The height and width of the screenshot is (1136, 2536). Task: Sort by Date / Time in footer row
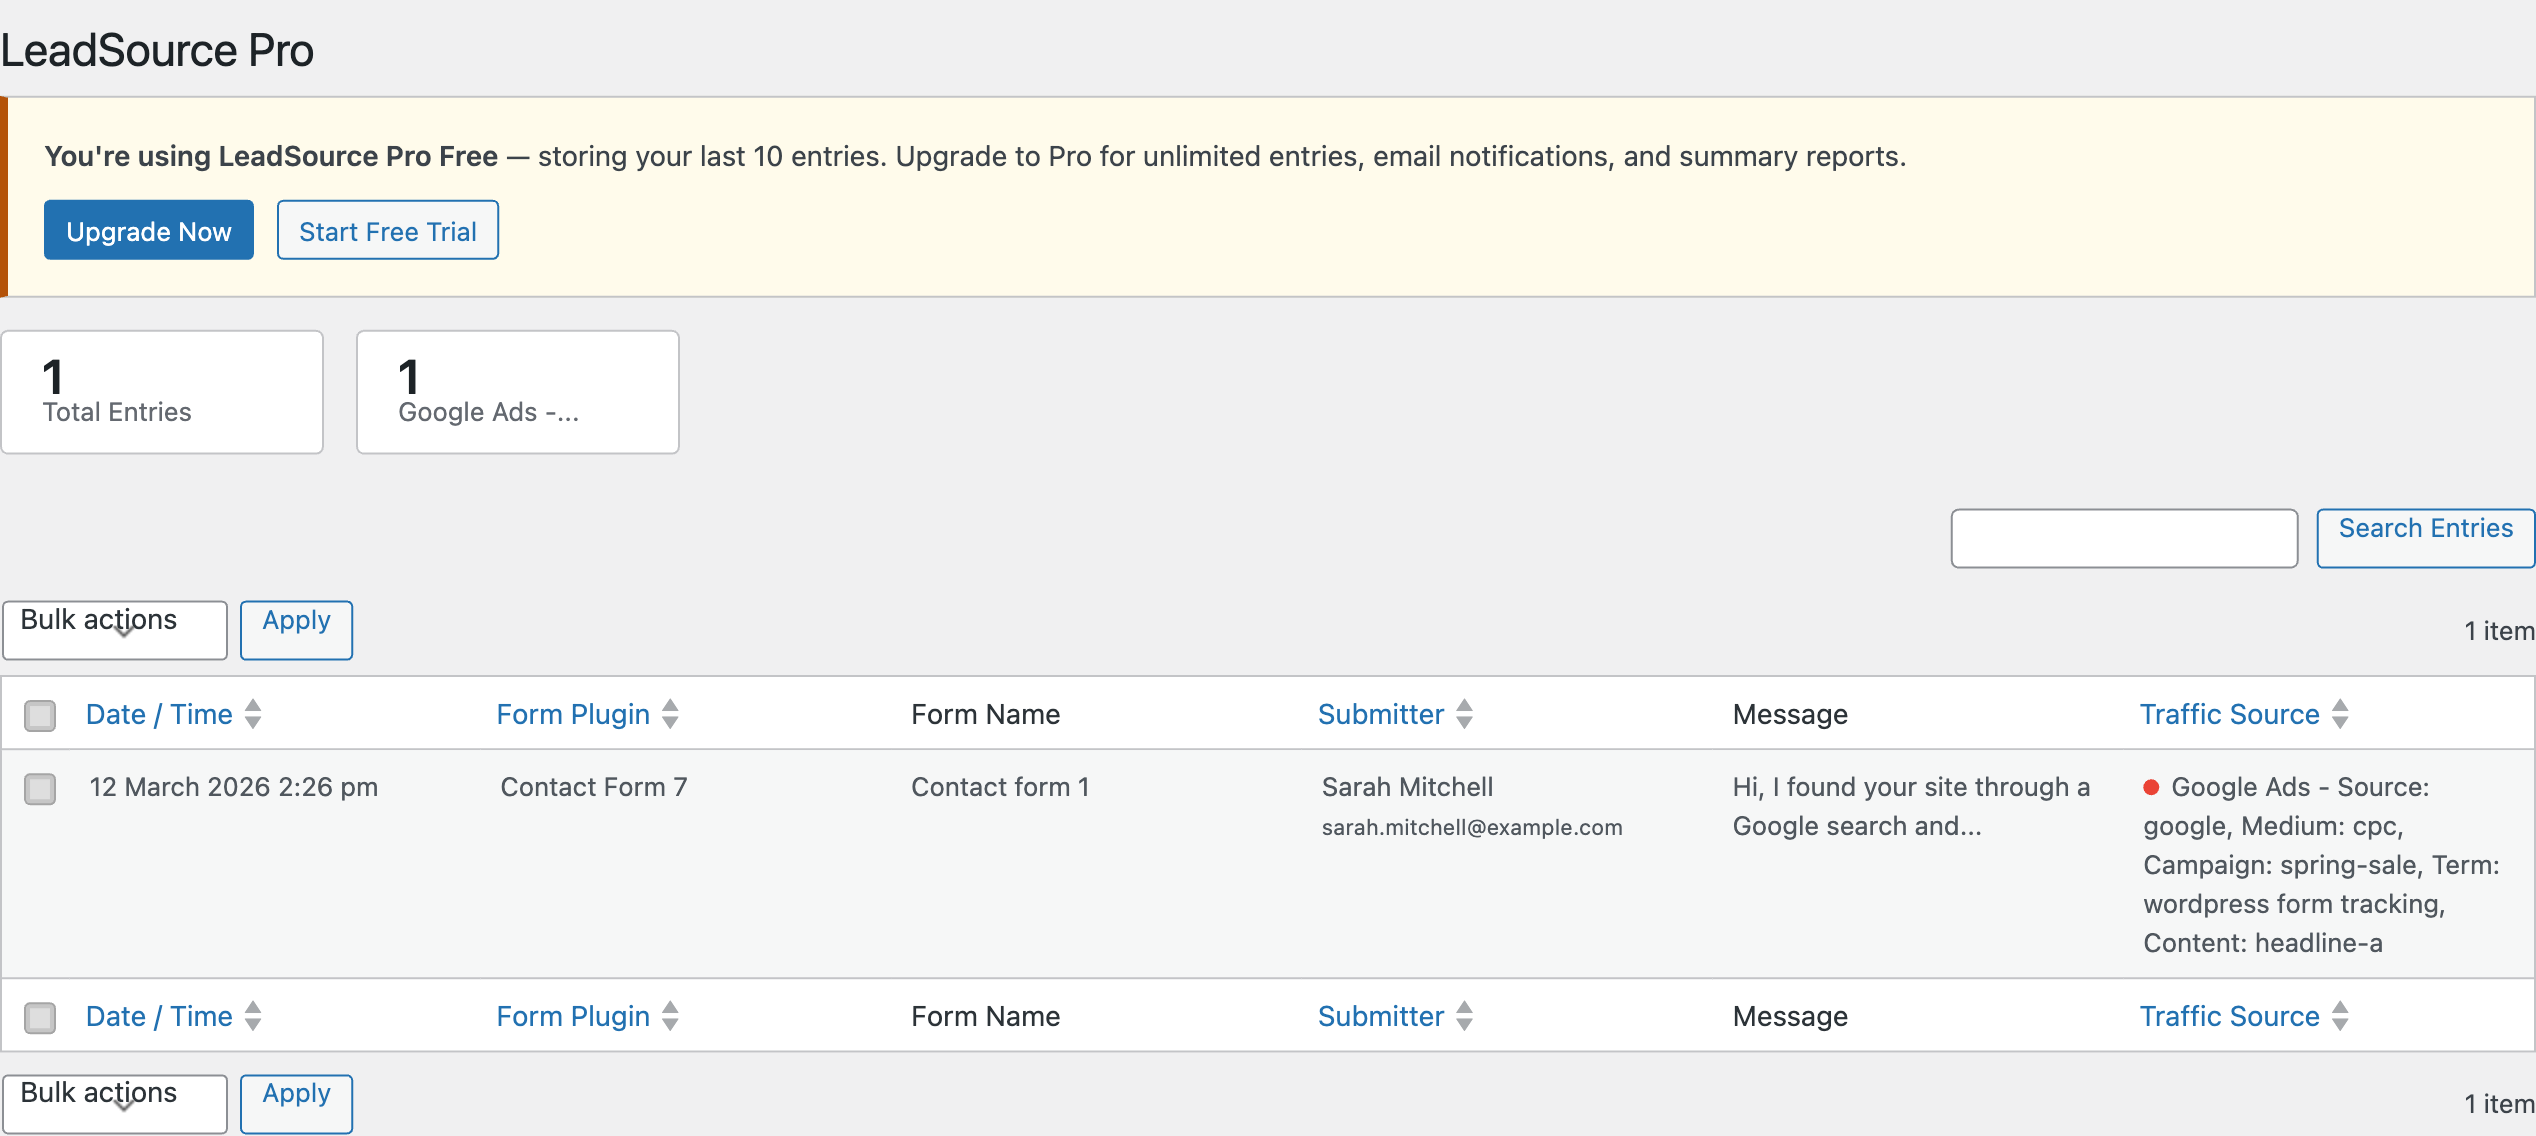(159, 1015)
